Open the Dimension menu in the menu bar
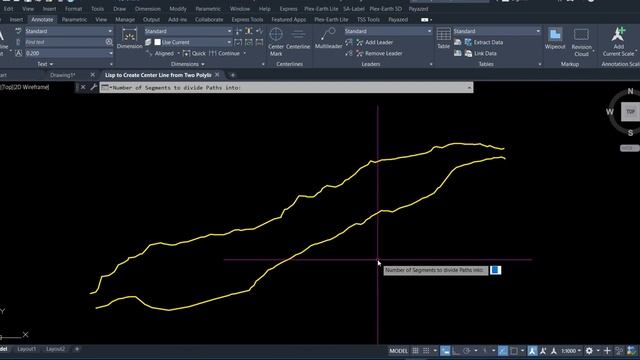 148,9
